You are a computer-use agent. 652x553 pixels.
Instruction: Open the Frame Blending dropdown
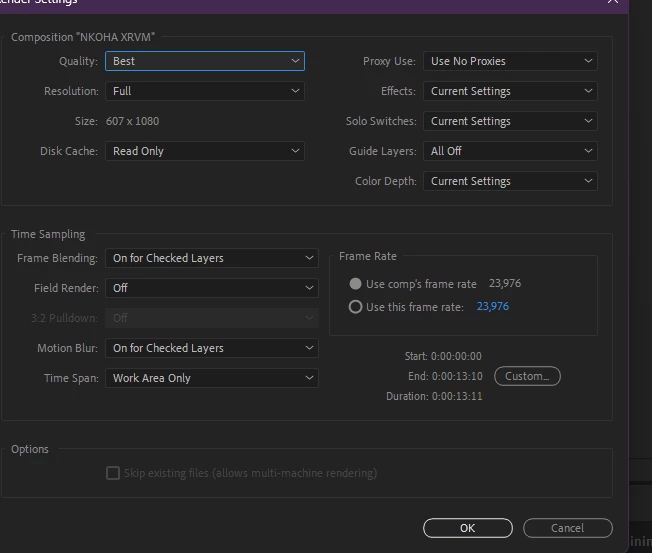coord(212,258)
